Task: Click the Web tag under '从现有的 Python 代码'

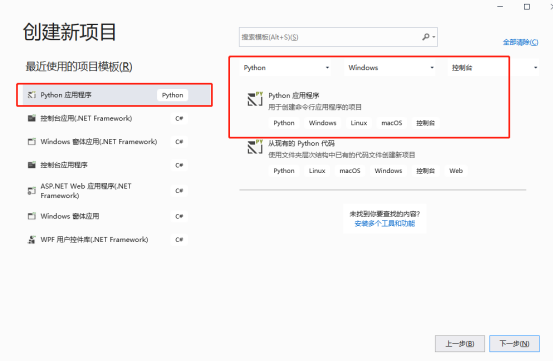Action: coord(456,171)
